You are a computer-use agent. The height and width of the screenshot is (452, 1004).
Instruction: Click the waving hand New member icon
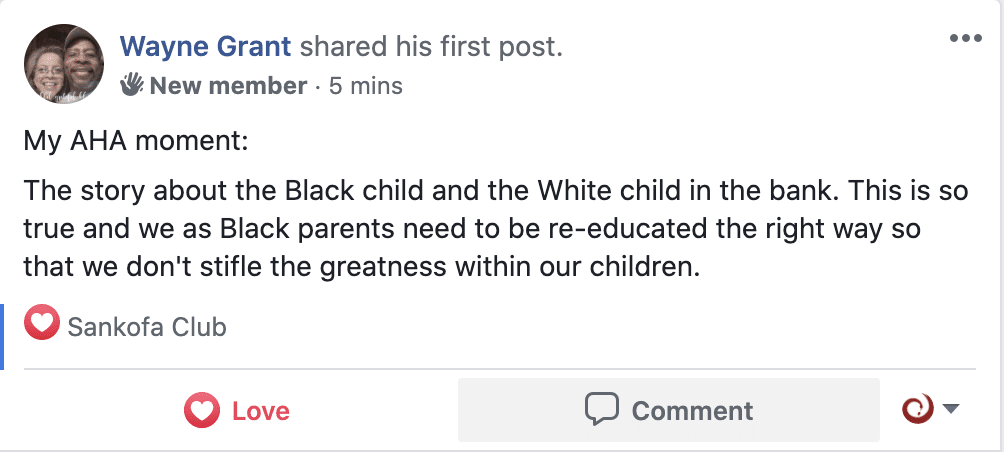click(x=132, y=85)
